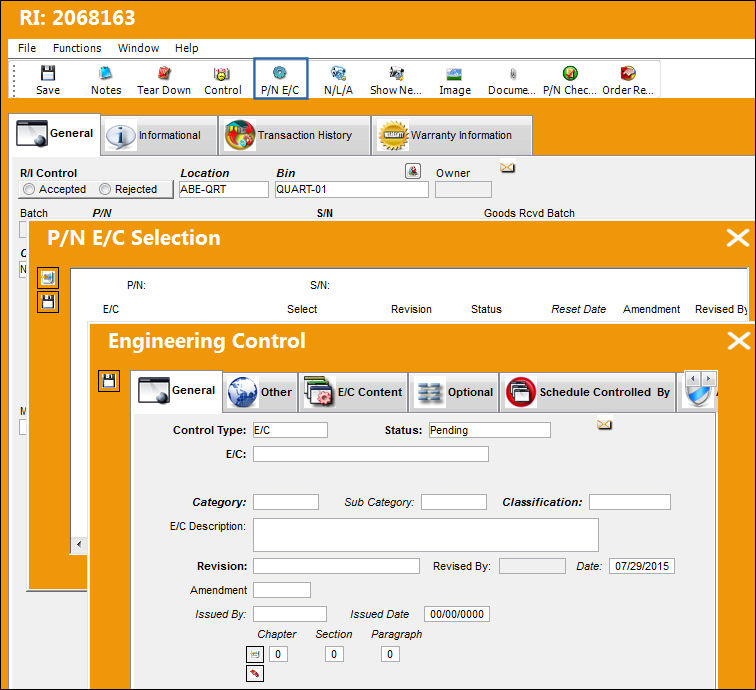Click the Image toolbar icon
Image resolution: width=756 pixels, height=690 pixels.
coord(455,80)
